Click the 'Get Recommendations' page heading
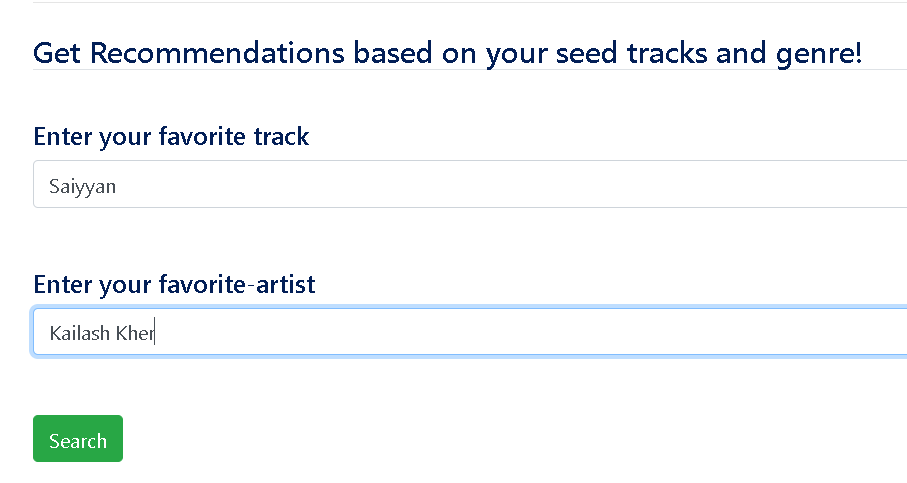The image size is (907, 483). coord(447,54)
